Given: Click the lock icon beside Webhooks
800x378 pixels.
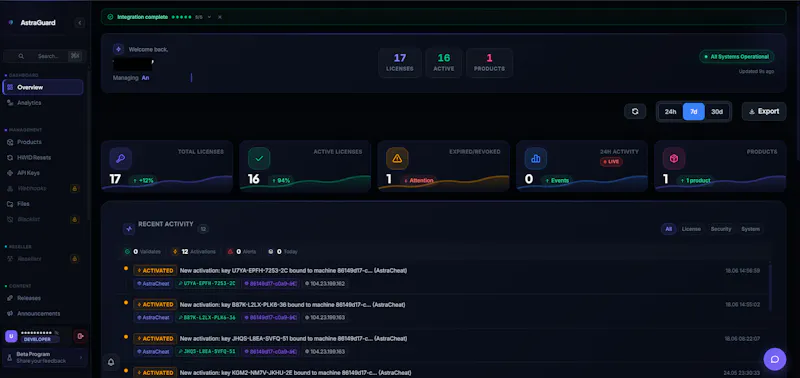Looking at the screenshot, I should coord(74,188).
